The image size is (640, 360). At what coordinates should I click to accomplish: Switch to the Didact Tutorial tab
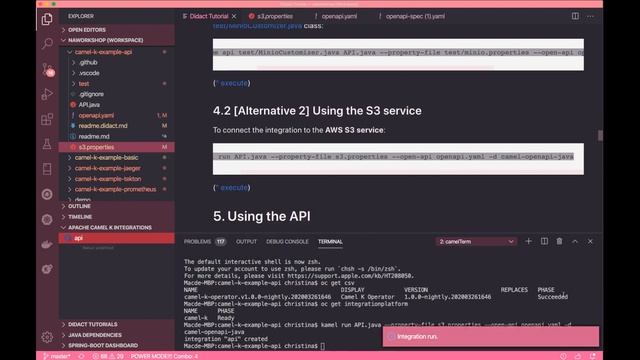pyautogui.click(x=209, y=16)
